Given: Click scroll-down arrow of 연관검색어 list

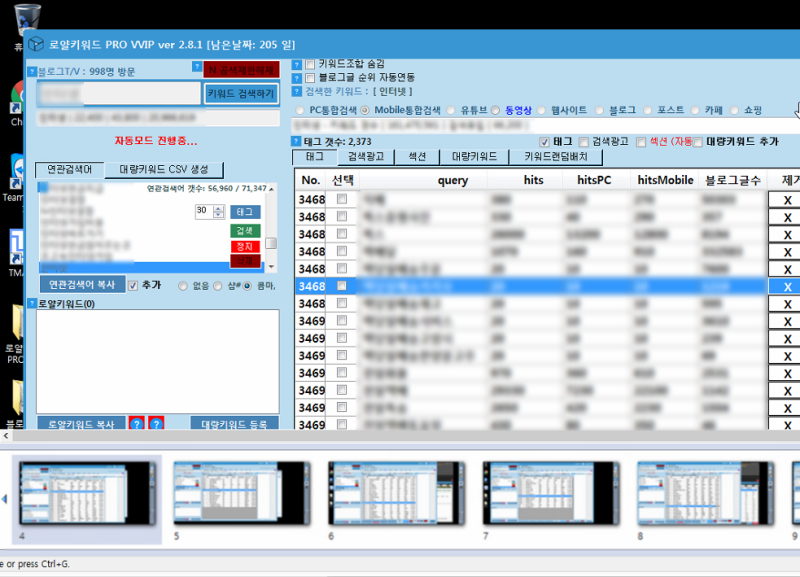Looking at the screenshot, I should click(271, 267).
